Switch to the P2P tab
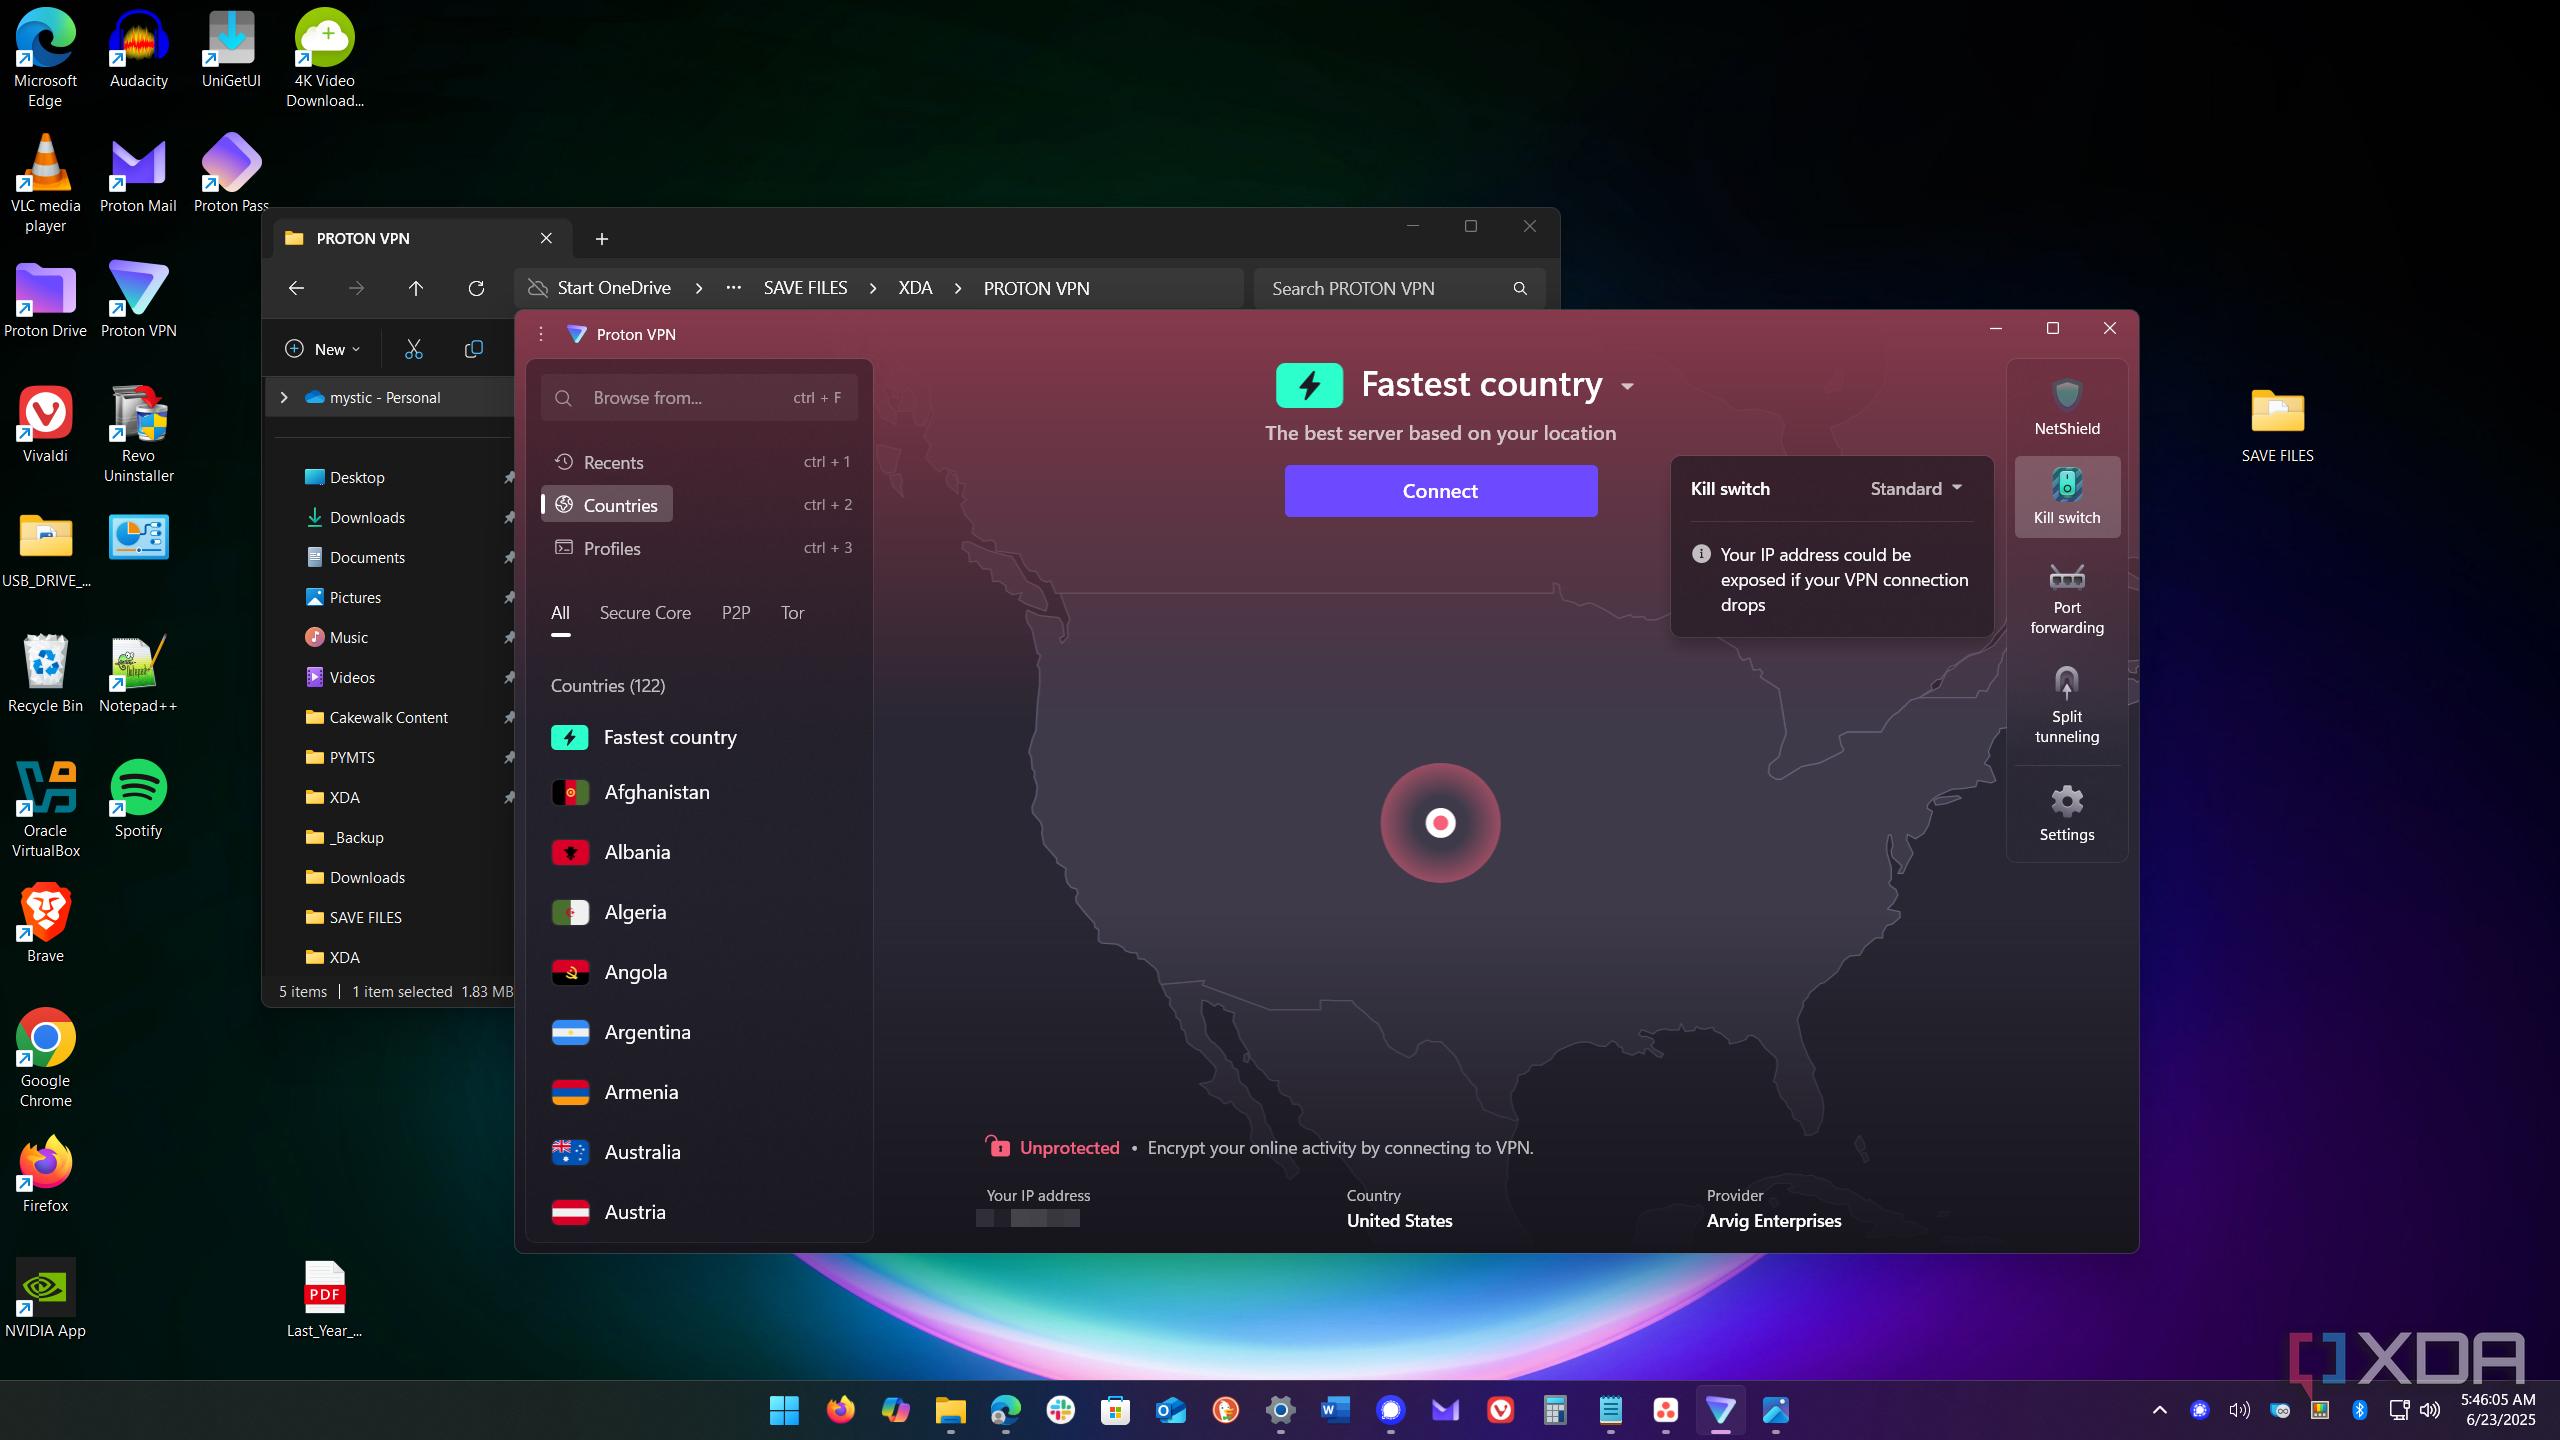Viewport: 2560px width, 1440px height. pos(736,613)
